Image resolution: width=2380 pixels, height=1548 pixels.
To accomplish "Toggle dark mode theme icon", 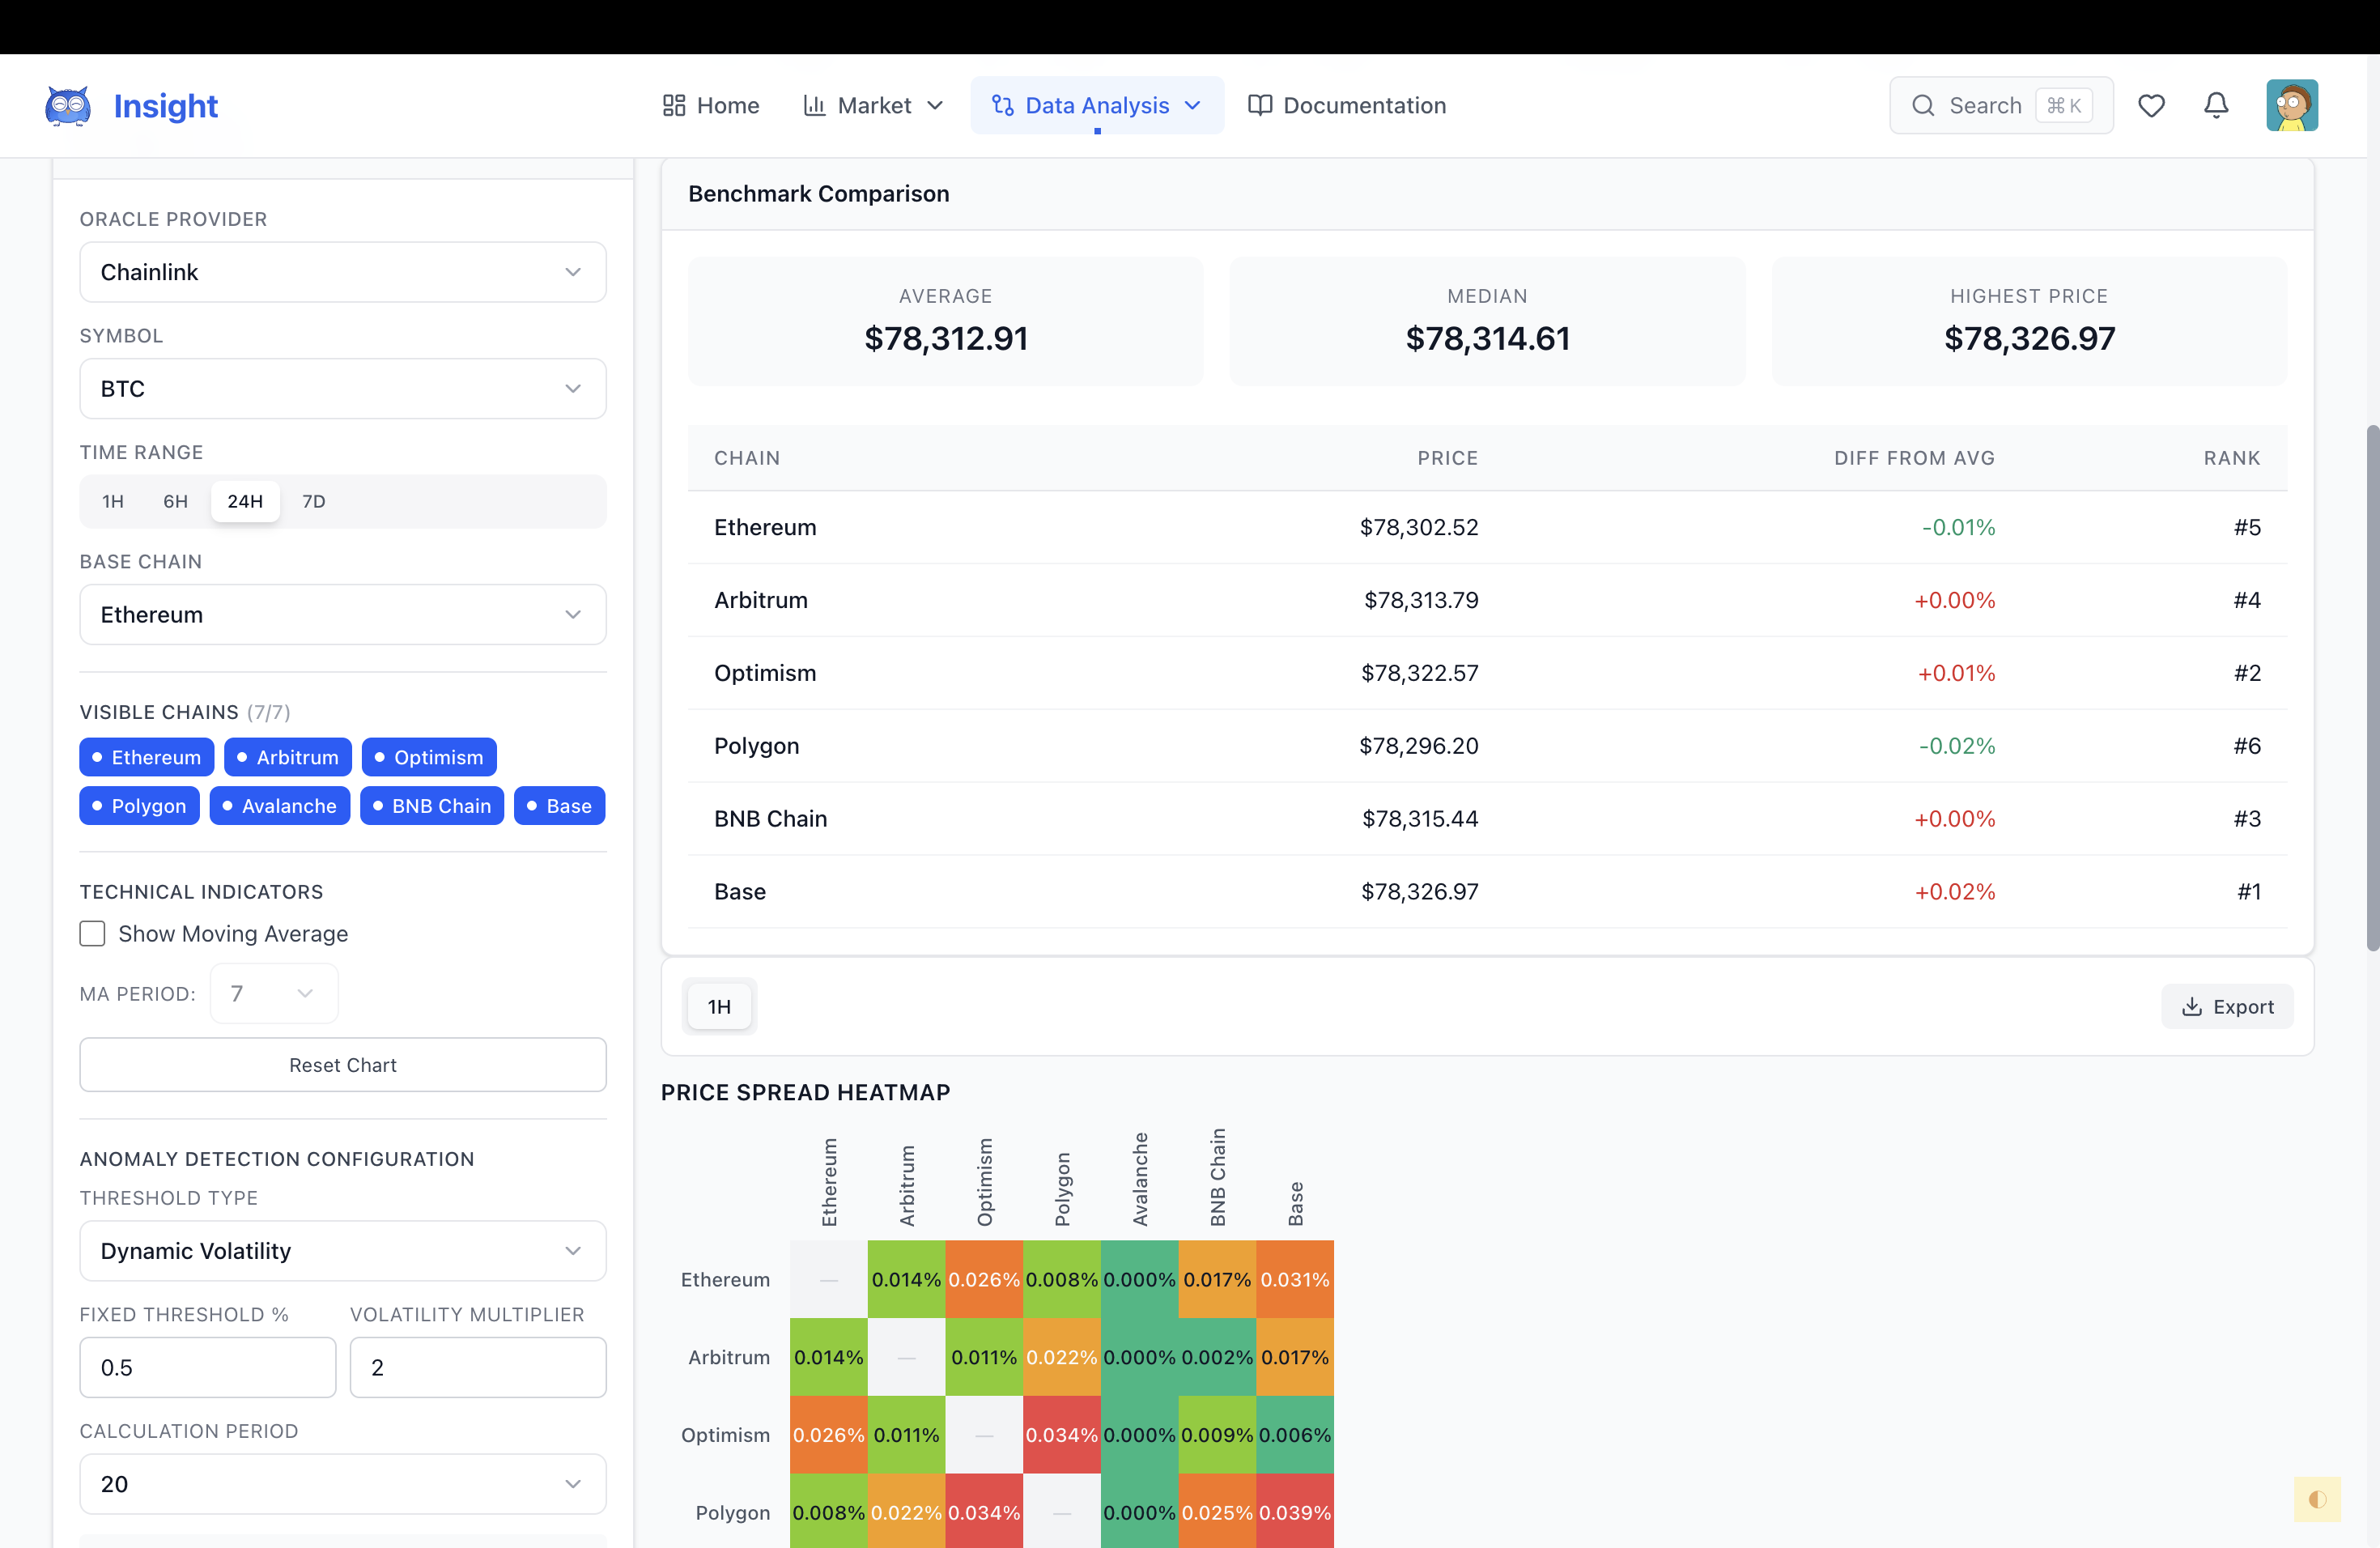I will click(2317, 1499).
